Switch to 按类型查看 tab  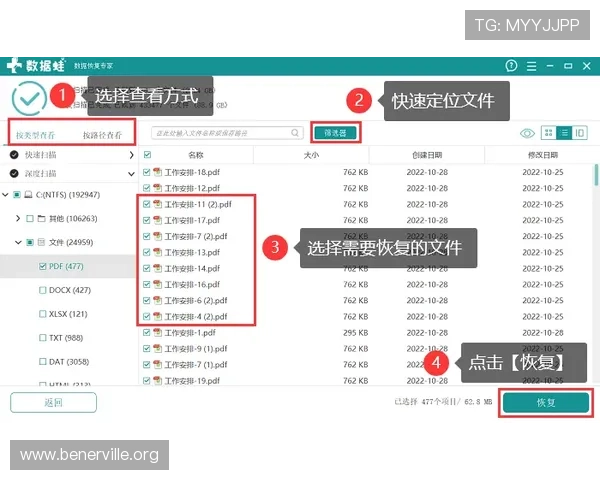[x=35, y=135]
